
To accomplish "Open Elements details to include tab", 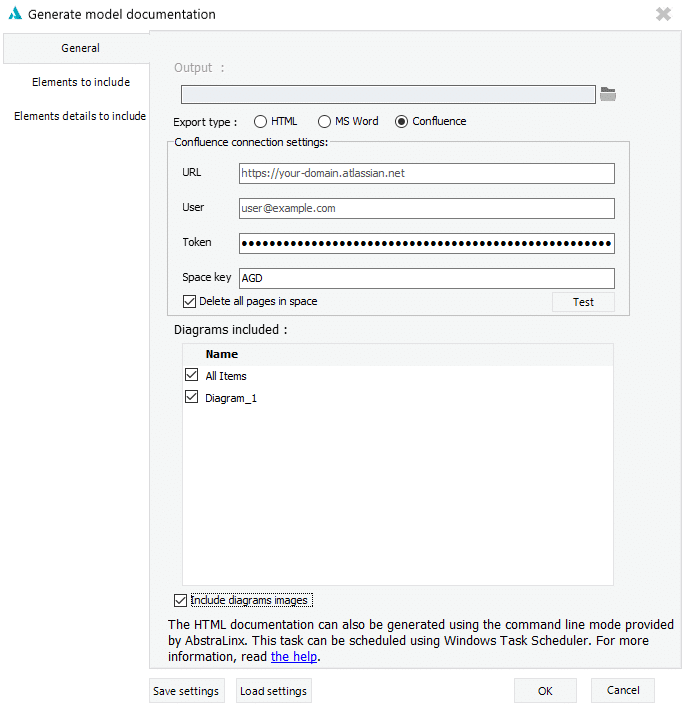I will (80, 116).
